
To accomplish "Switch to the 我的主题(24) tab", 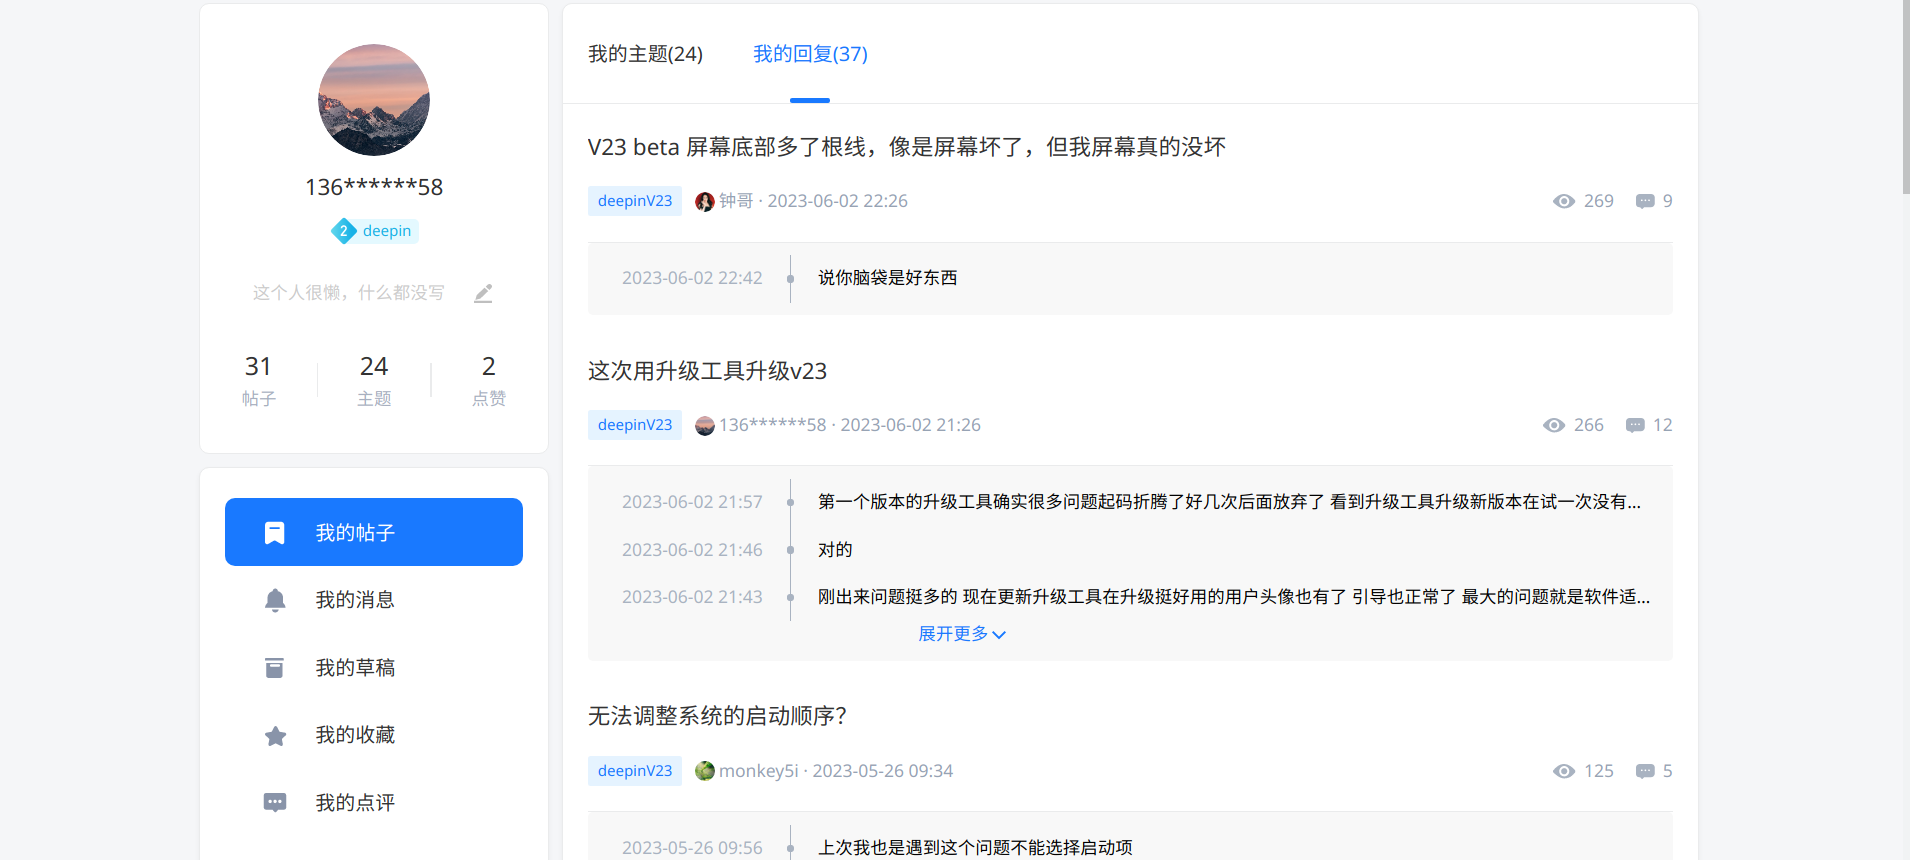I will pyautogui.click(x=645, y=54).
